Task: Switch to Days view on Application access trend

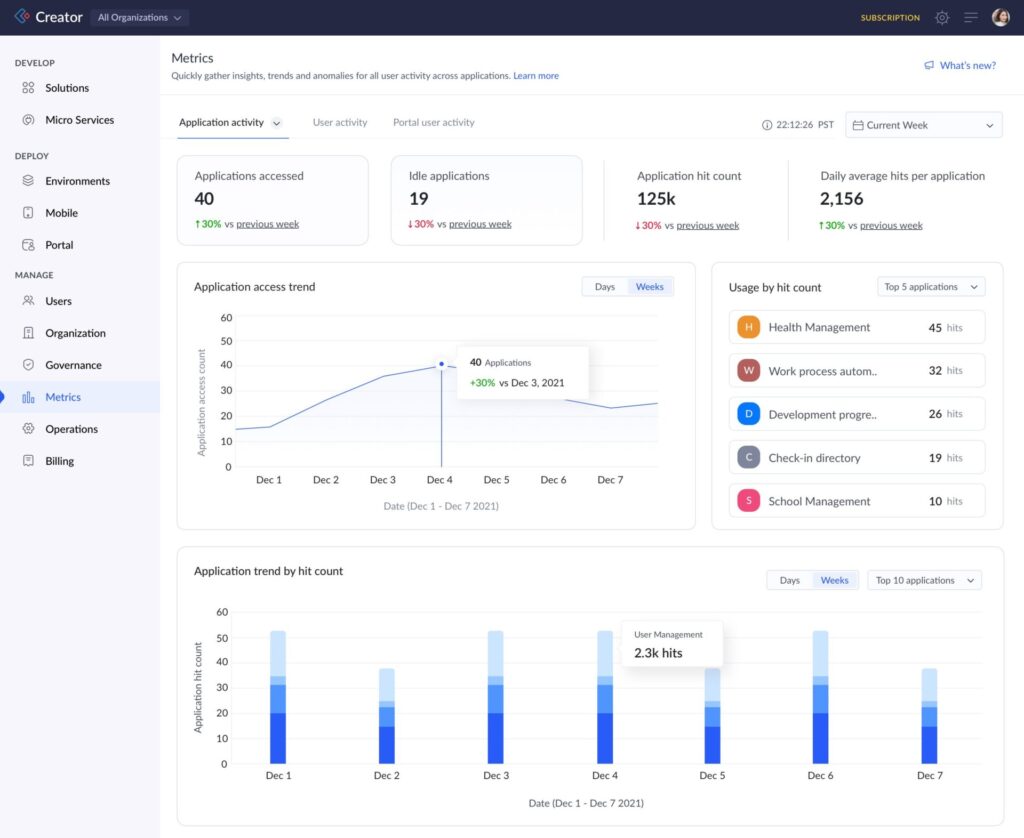Action: click(604, 286)
